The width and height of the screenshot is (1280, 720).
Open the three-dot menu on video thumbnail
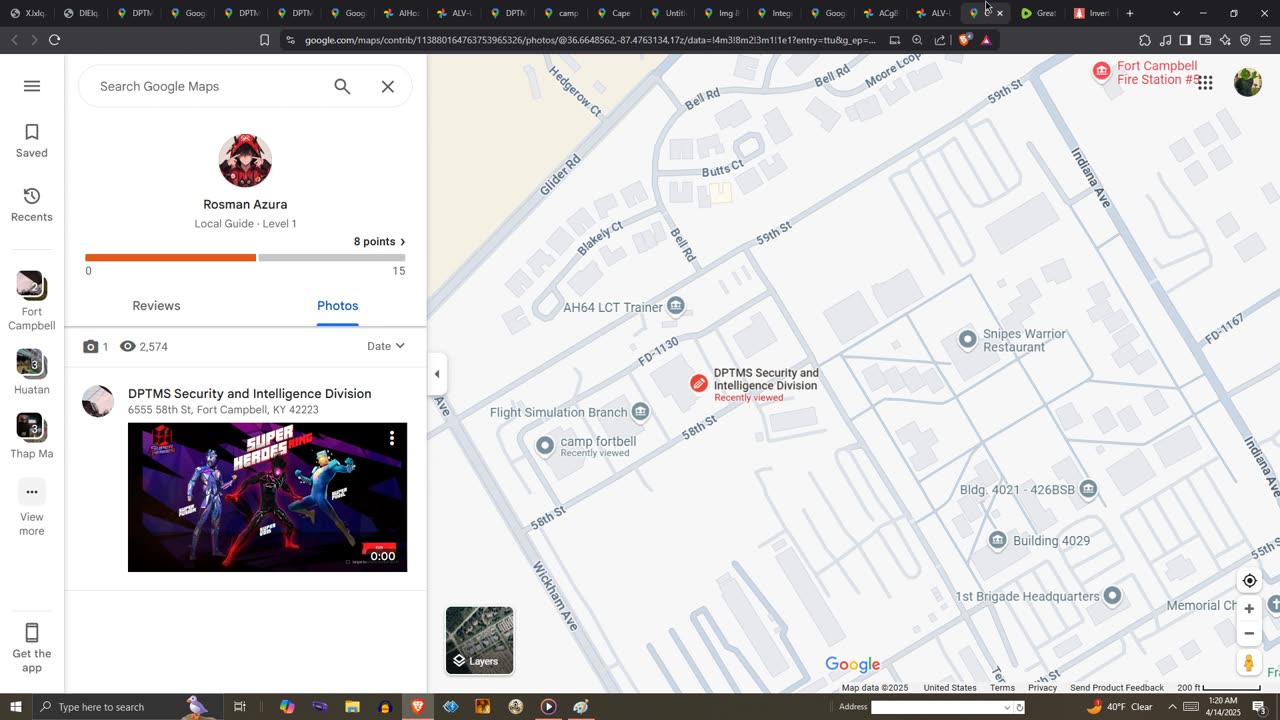(392, 438)
